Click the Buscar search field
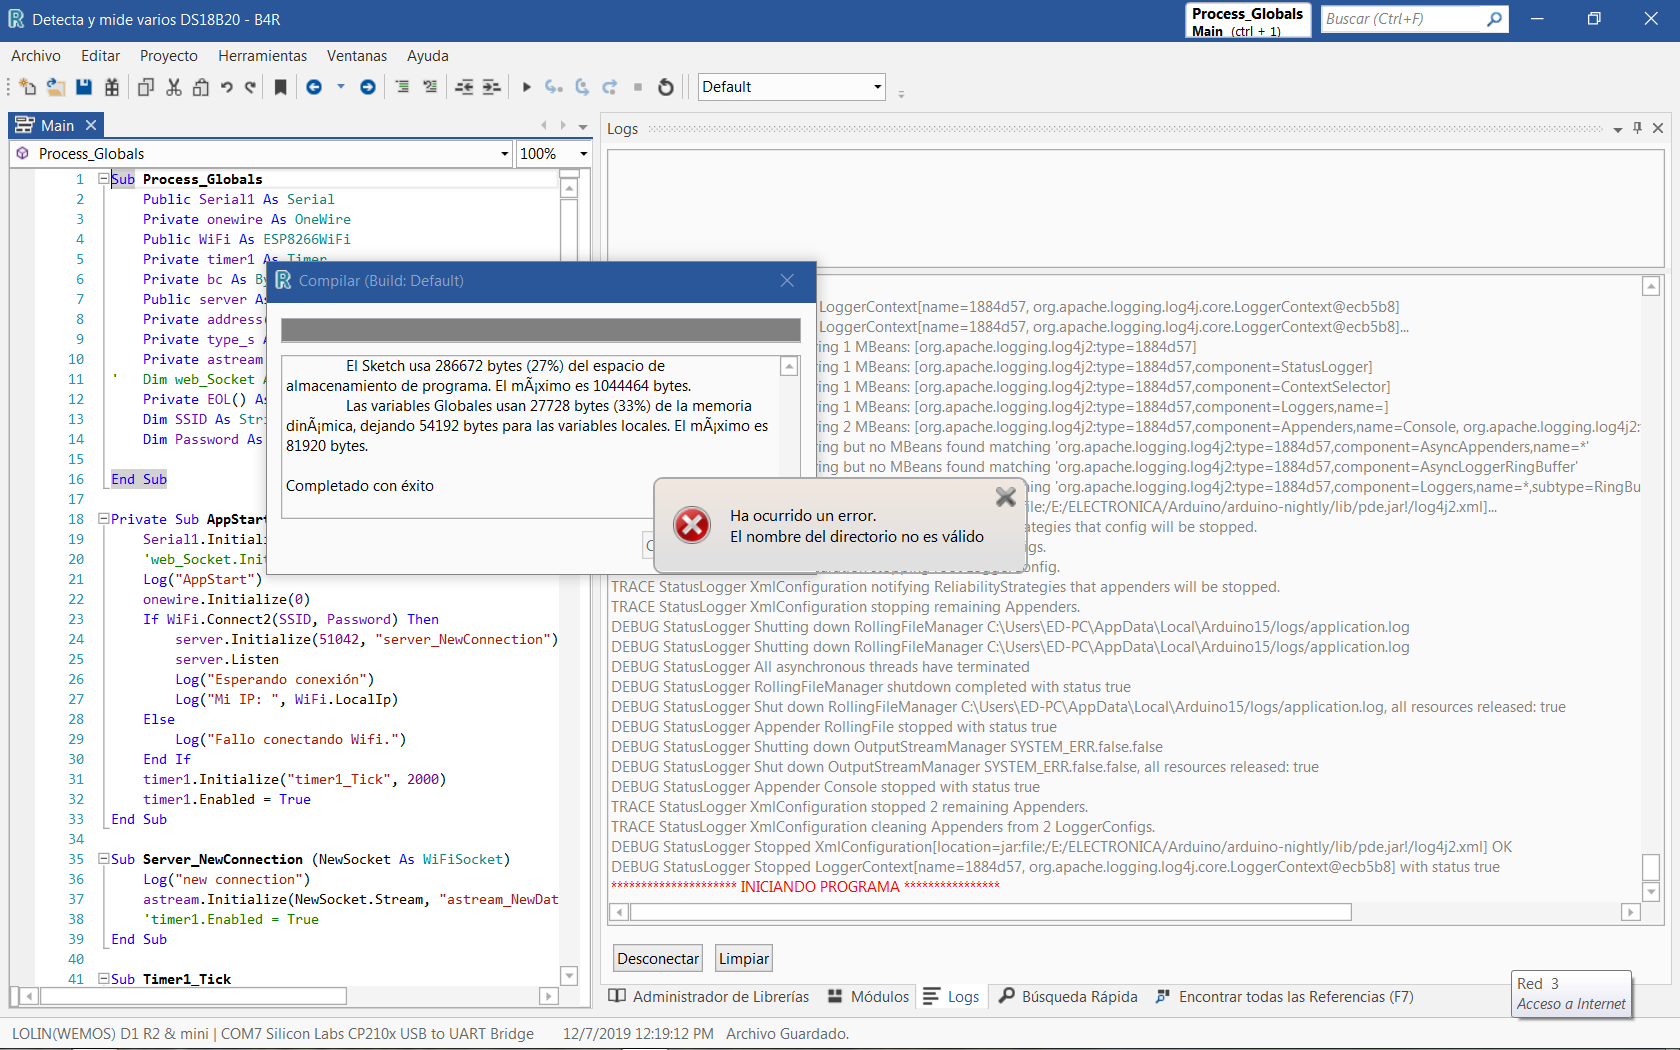The width and height of the screenshot is (1680, 1050). 1402,19
